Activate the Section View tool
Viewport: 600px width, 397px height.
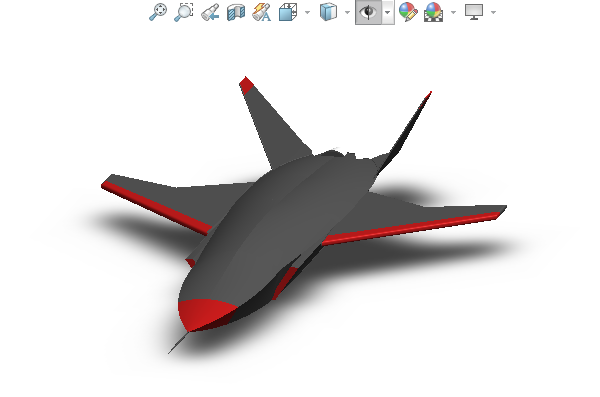(236, 12)
